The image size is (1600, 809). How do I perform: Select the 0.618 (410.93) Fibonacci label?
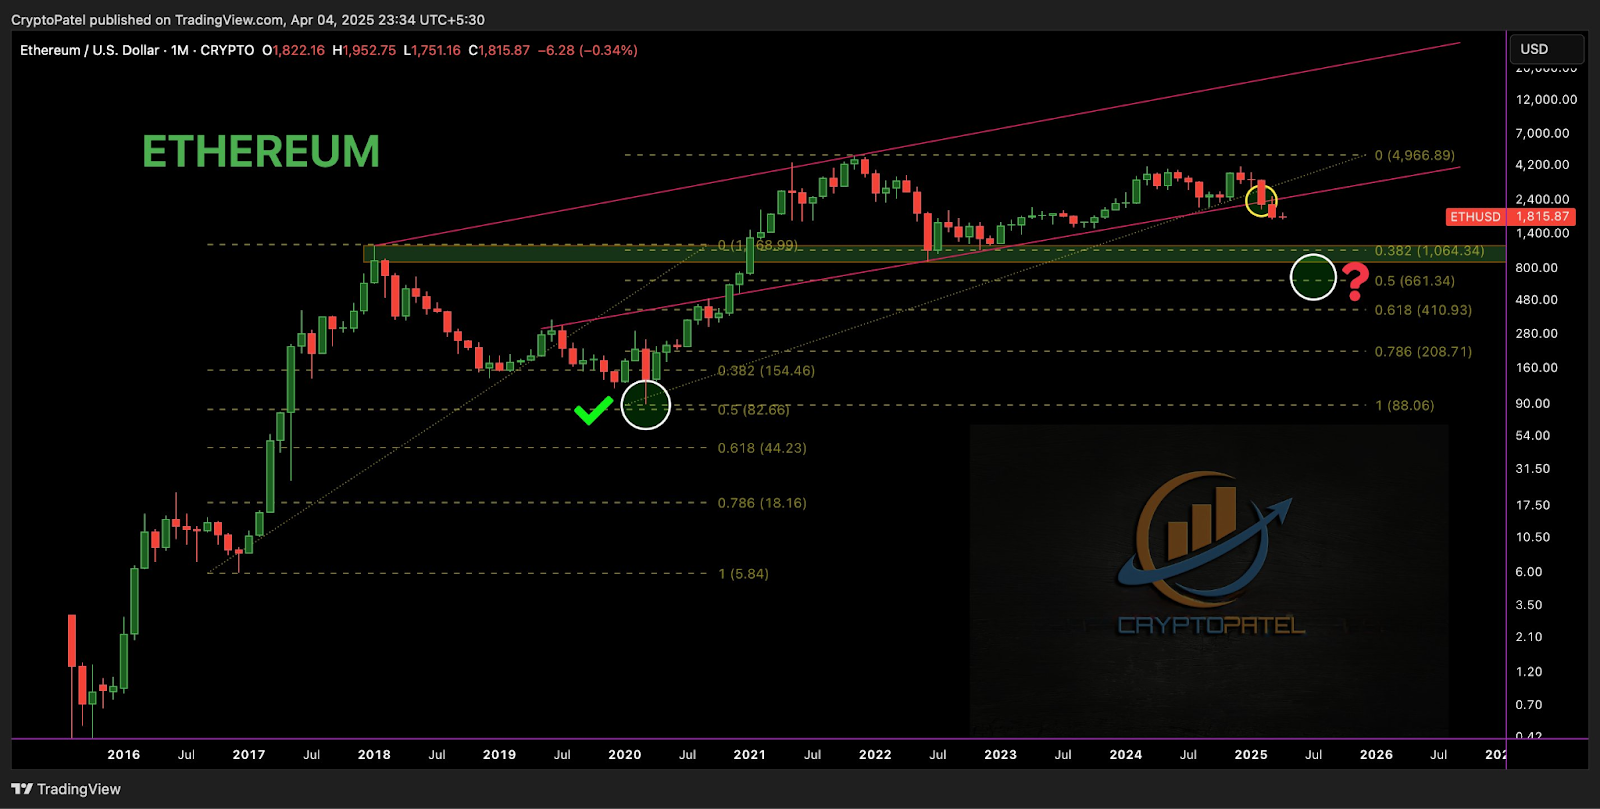tap(1423, 310)
